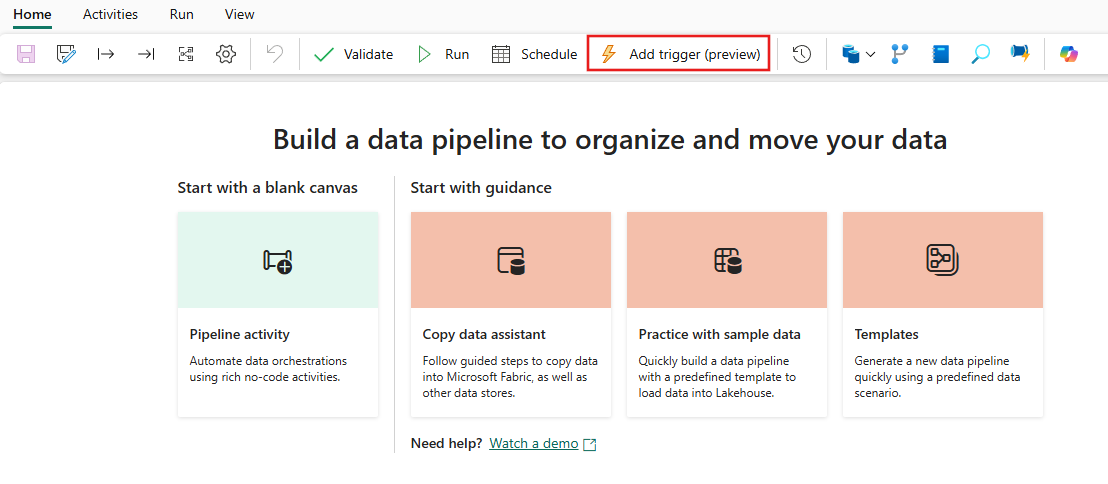The image size is (1108, 484).
Task: Click the copy data database icon
Action: coord(851,54)
